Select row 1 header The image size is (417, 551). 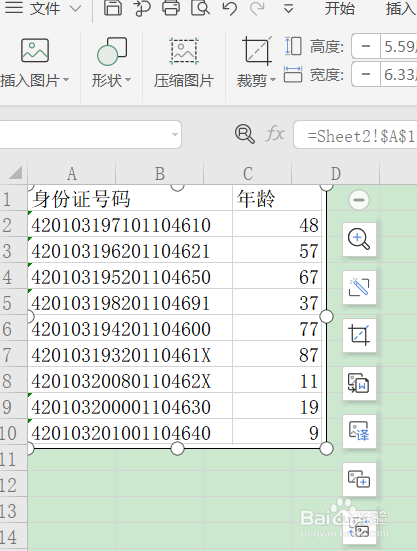pyautogui.click(x=13, y=199)
